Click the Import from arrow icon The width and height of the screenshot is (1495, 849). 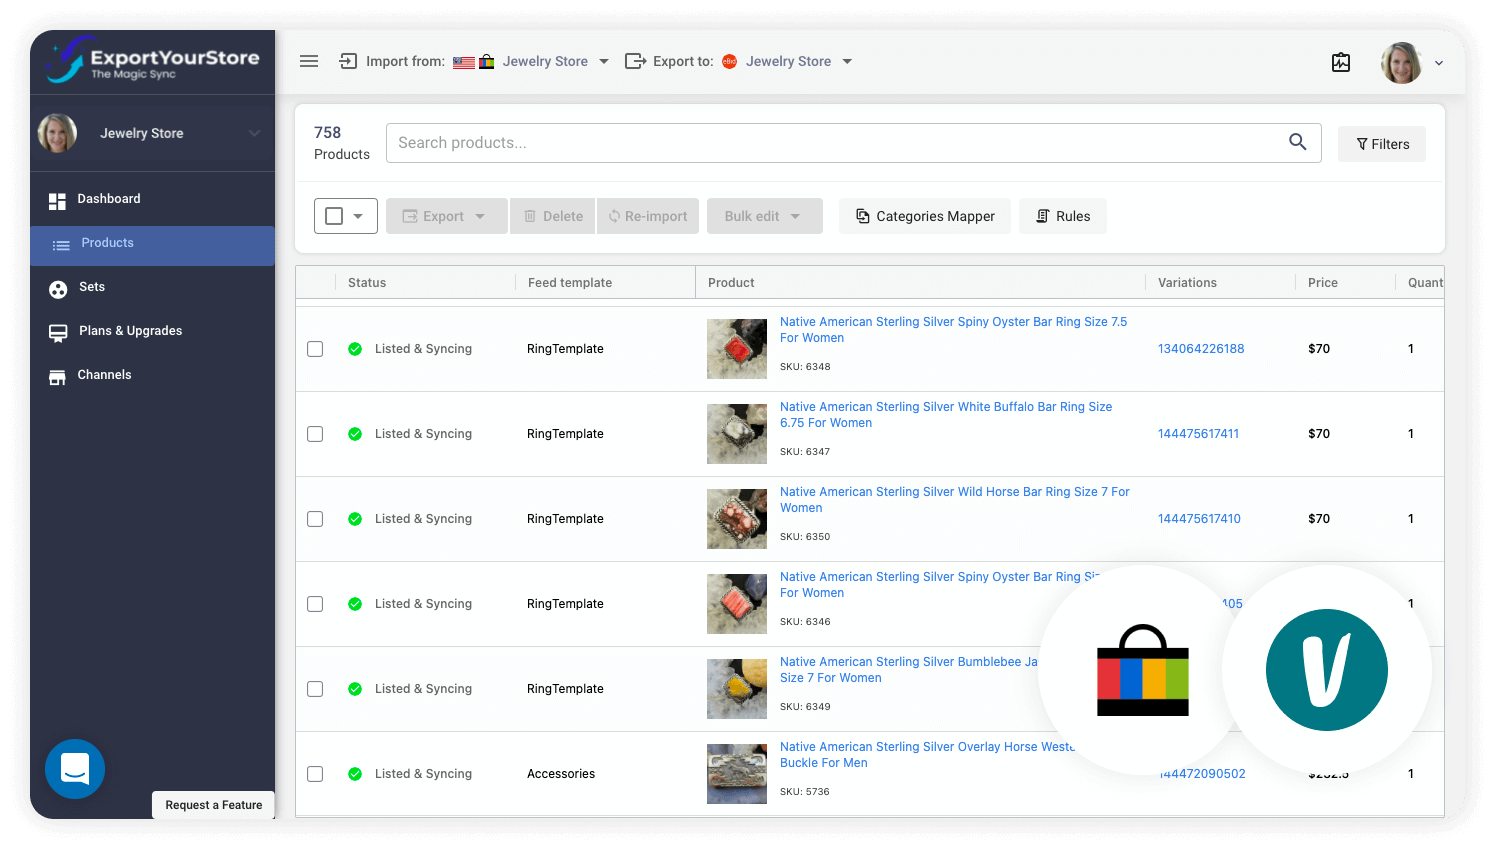(348, 61)
